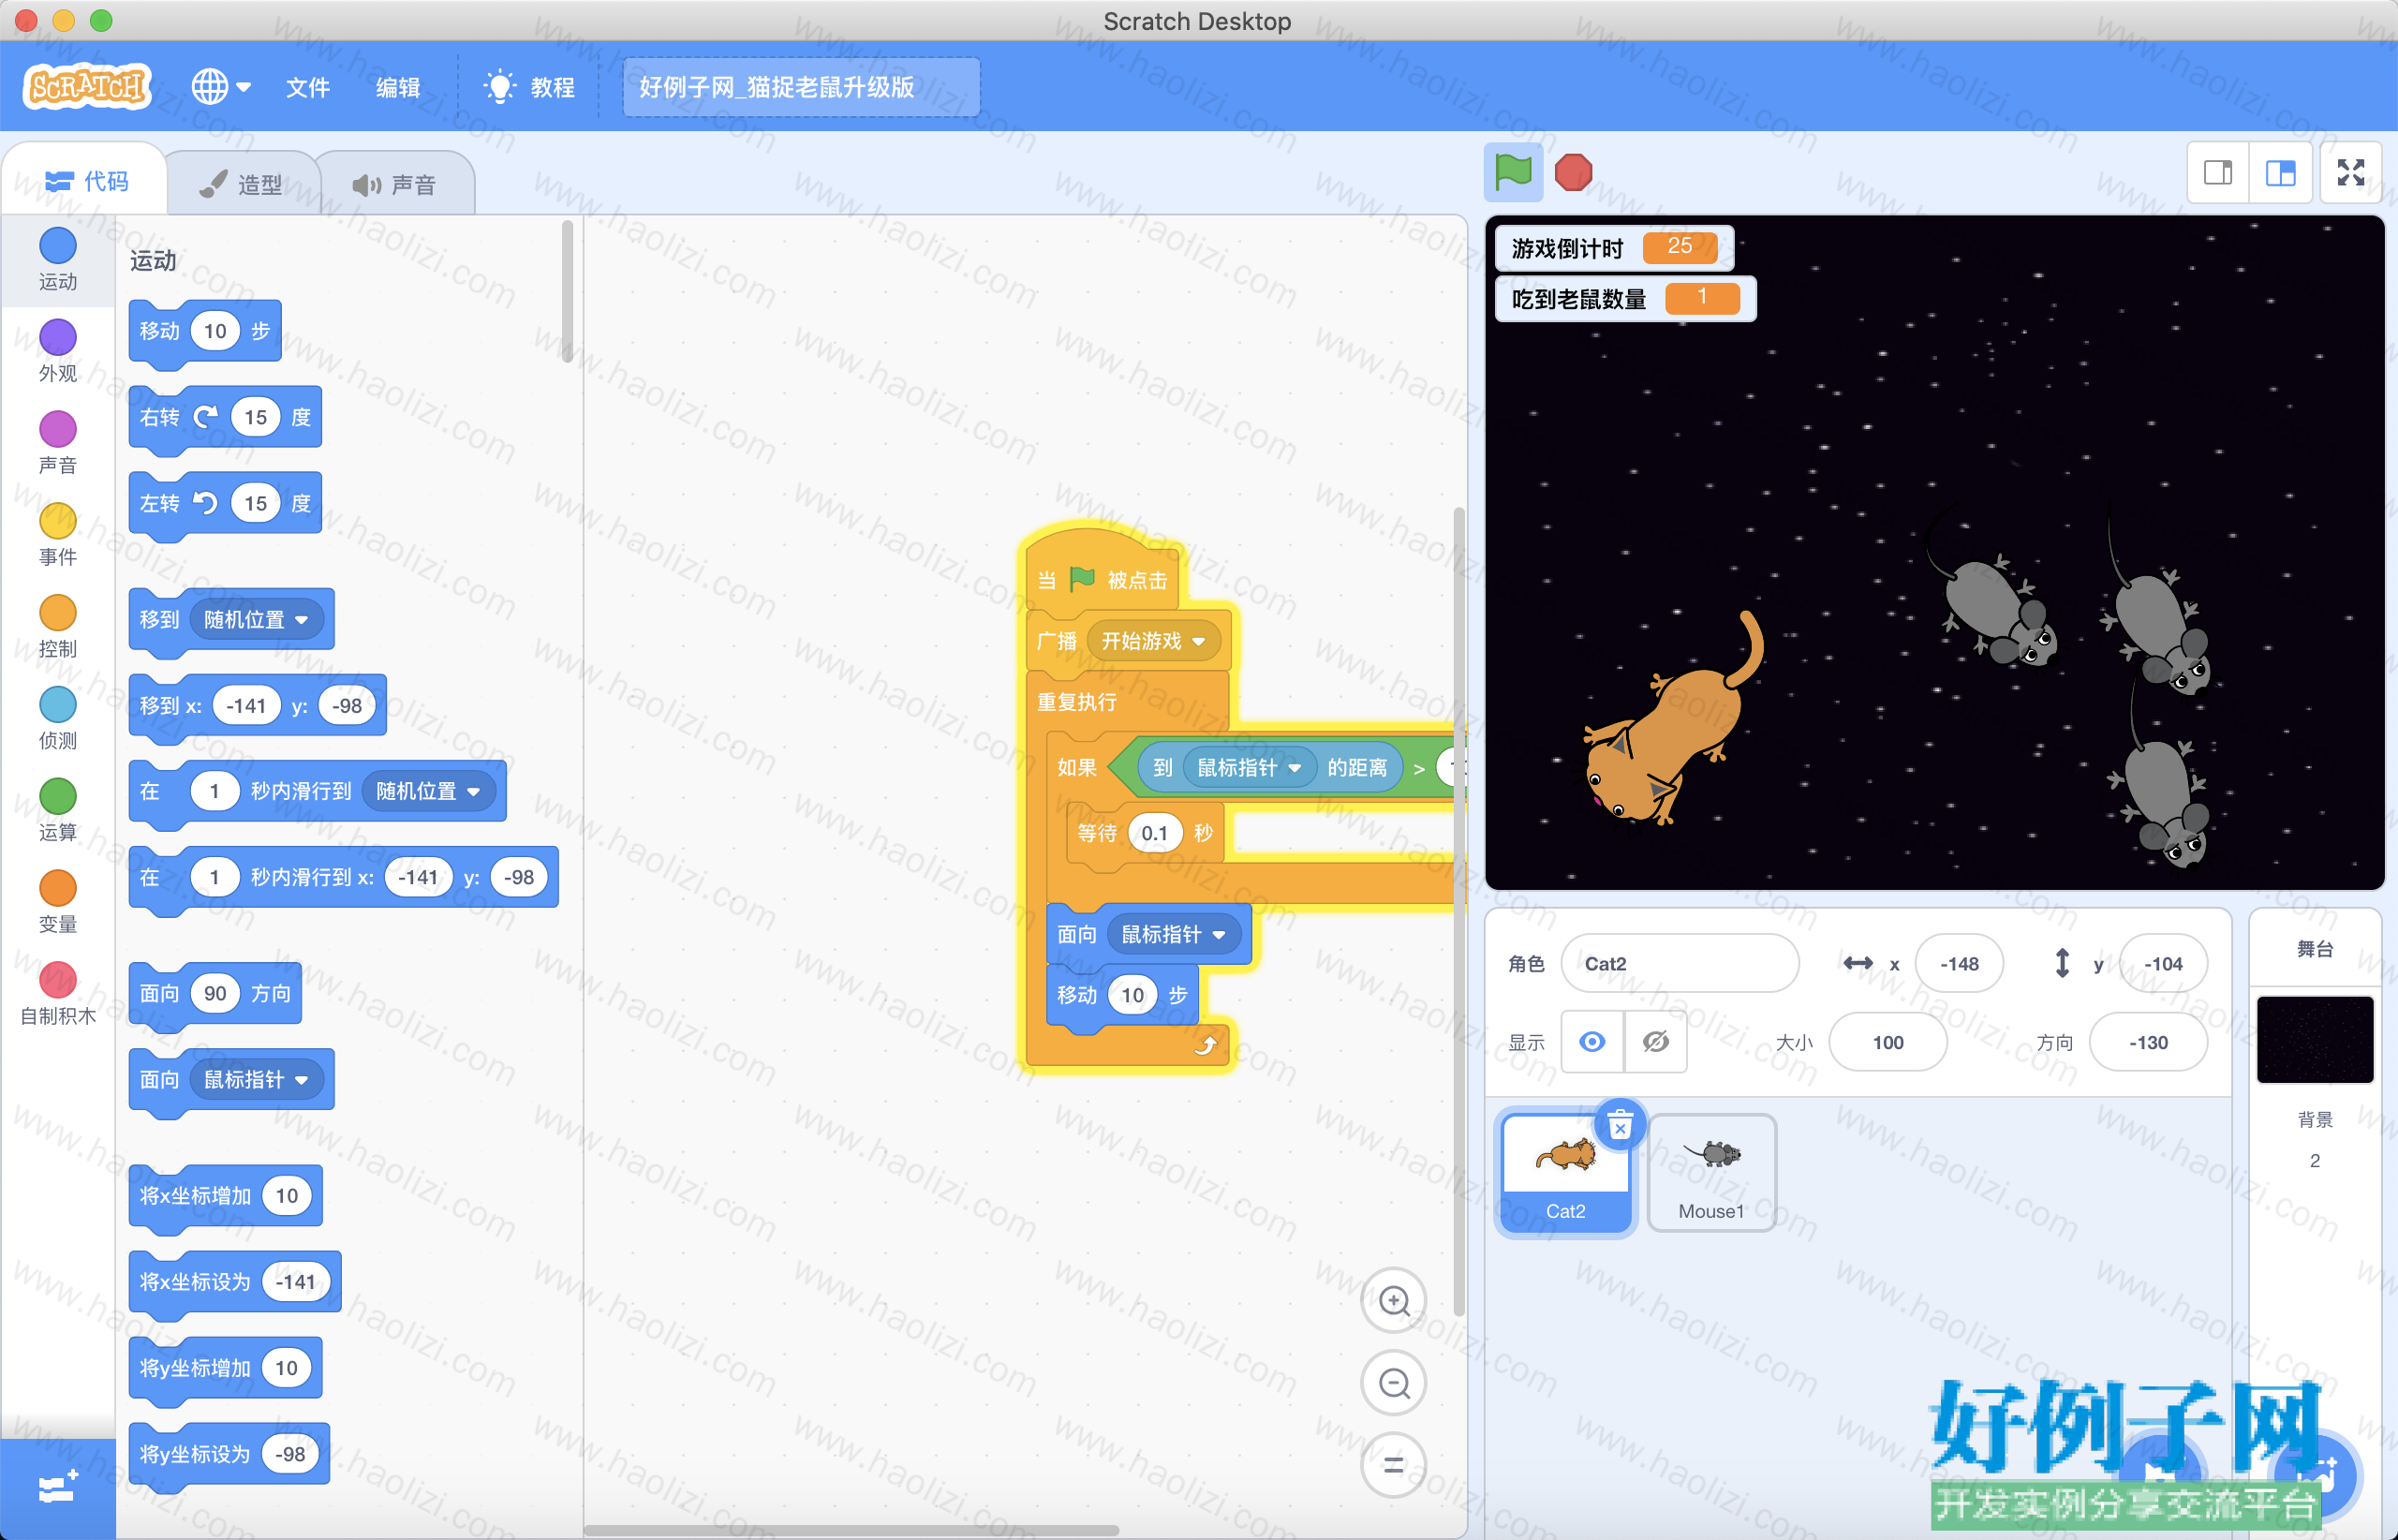Screen dimensions: 2398x1540
Task: Edit the sprite 方向 direction field
Action: (x=2147, y=1042)
